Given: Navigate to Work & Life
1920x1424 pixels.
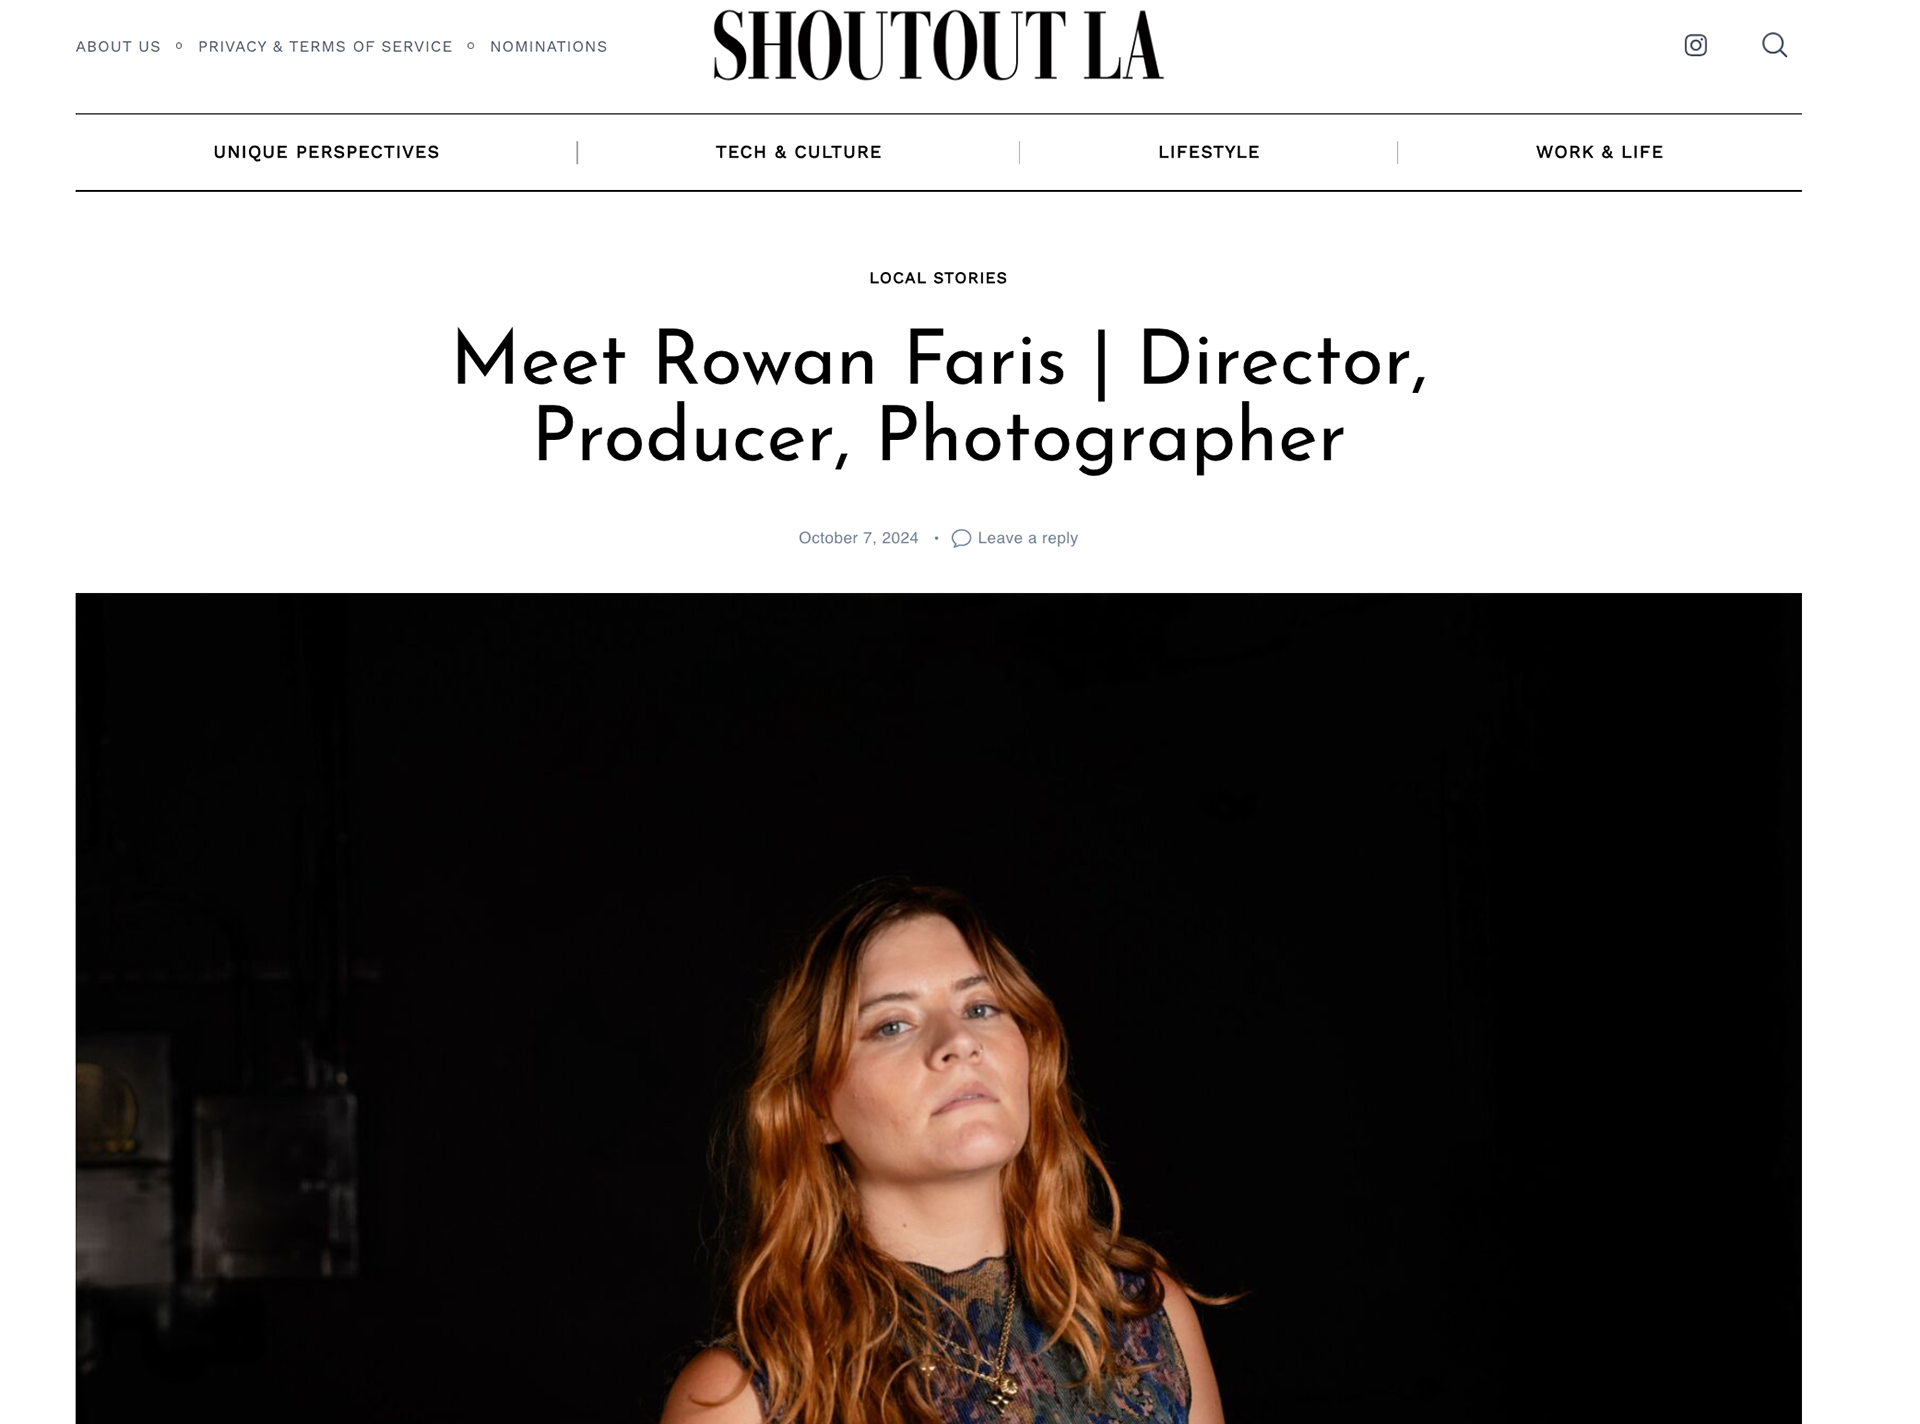Looking at the screenshot, I should [x=1599, y=152].
